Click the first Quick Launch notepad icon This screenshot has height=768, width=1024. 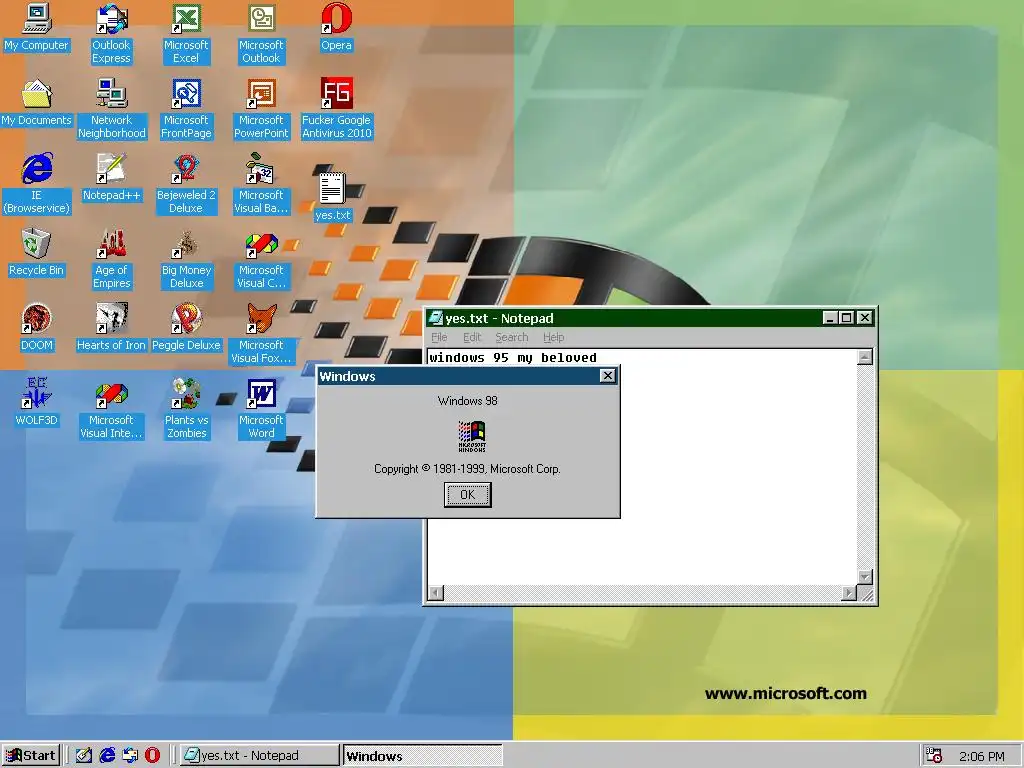pyautogui.click(x=84, y=756)
